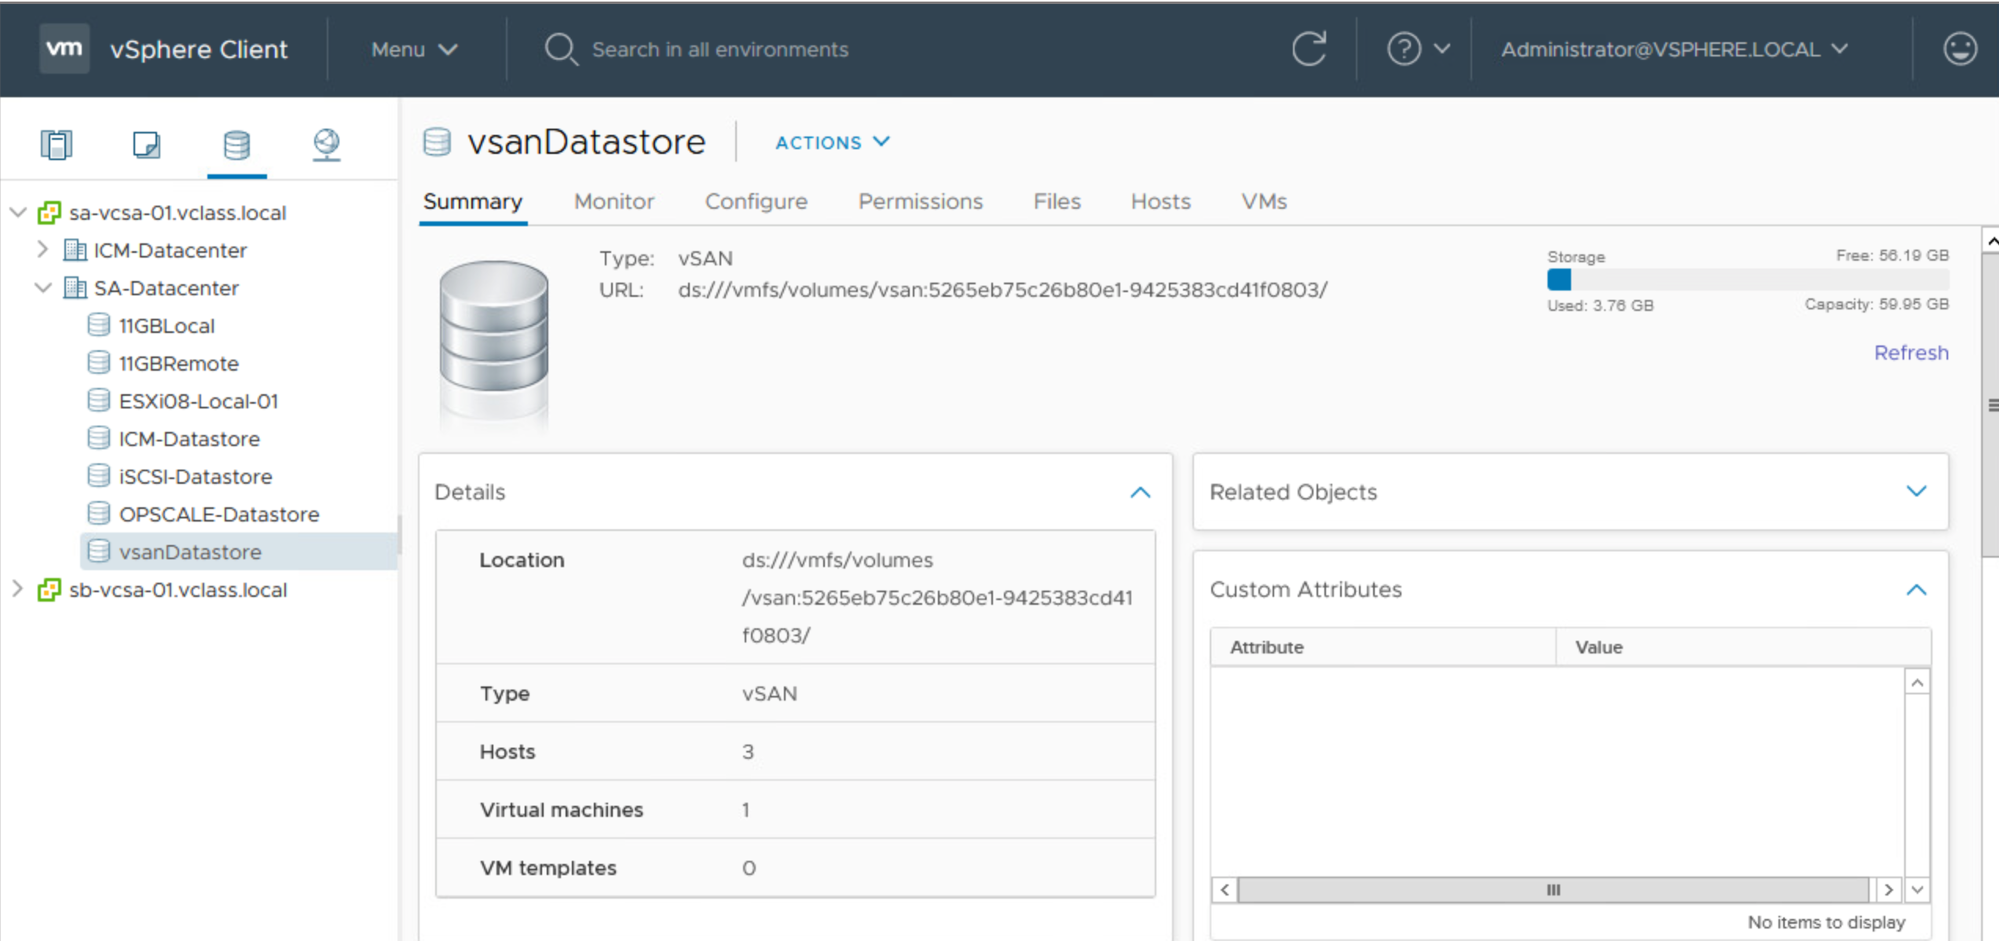Click the ICM-Datacenter icon
The image size is (1999, 941).
pos(75,250)
